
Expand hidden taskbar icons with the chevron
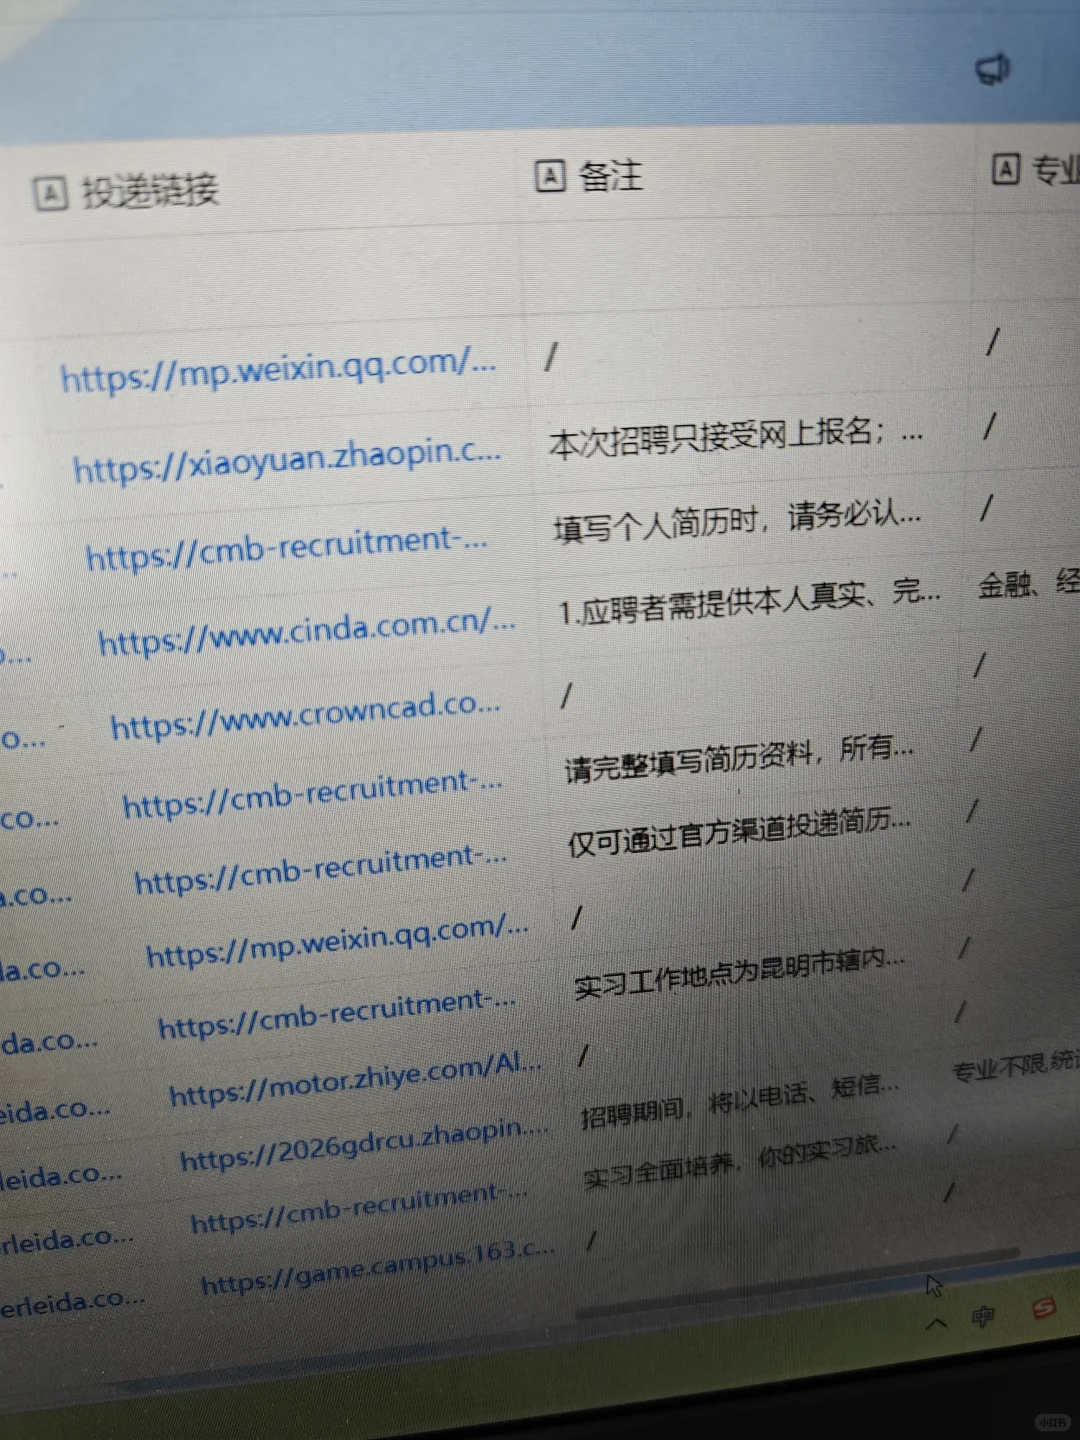pyautogui.click(x=936, y=1322)
